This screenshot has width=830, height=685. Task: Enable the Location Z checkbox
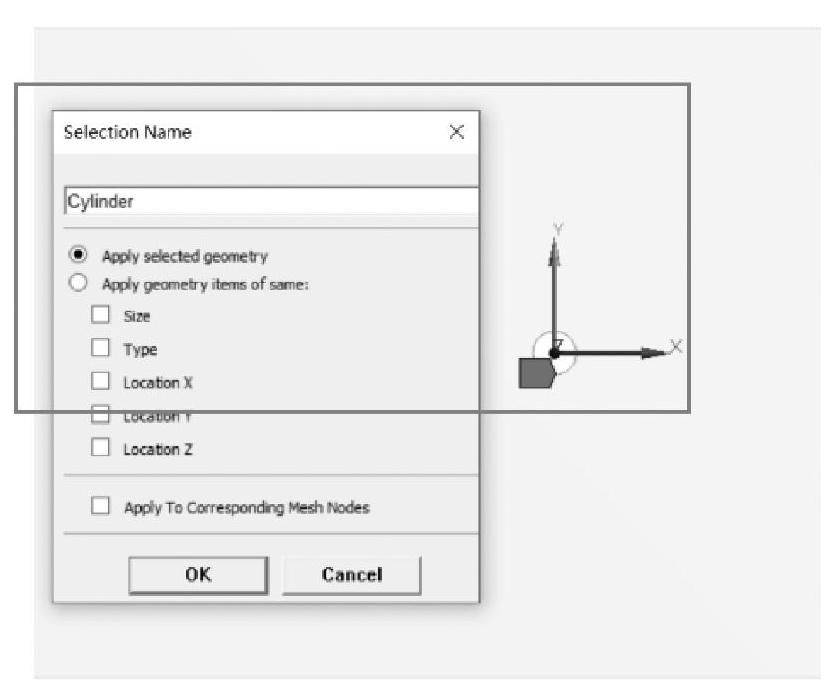click(100, 448)
